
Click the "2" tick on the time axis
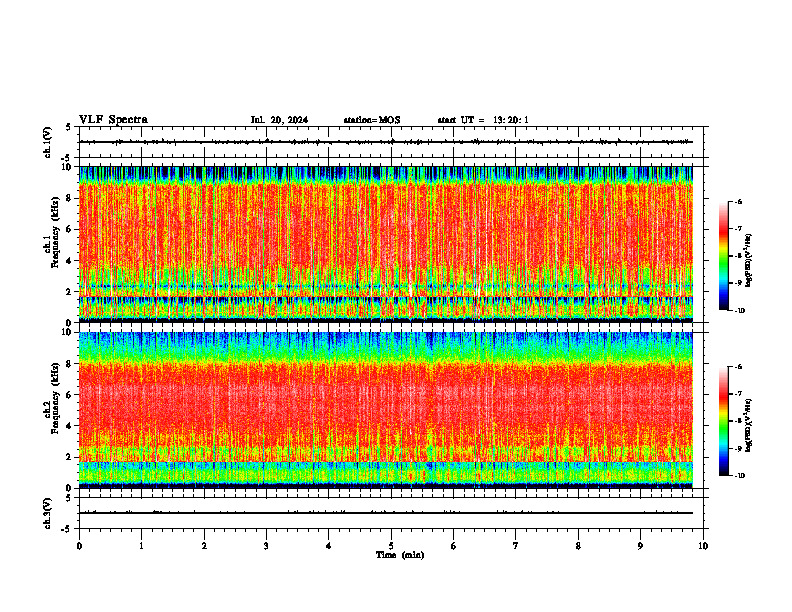tap(204, 546)
